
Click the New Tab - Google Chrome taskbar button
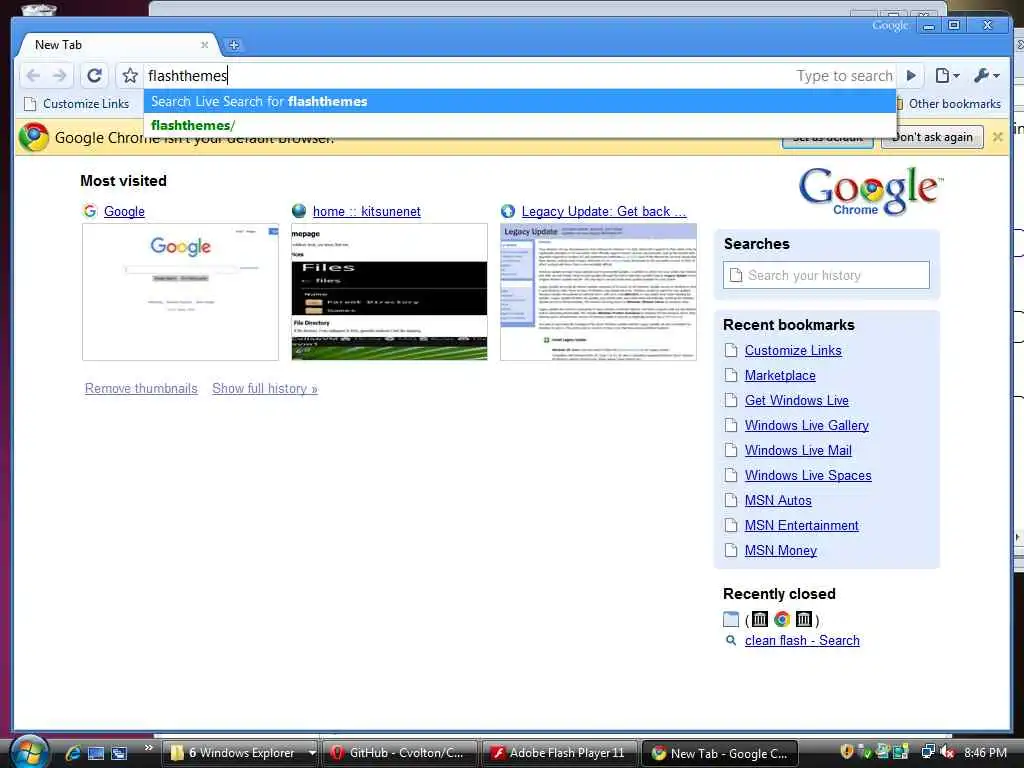click(720, 753)
